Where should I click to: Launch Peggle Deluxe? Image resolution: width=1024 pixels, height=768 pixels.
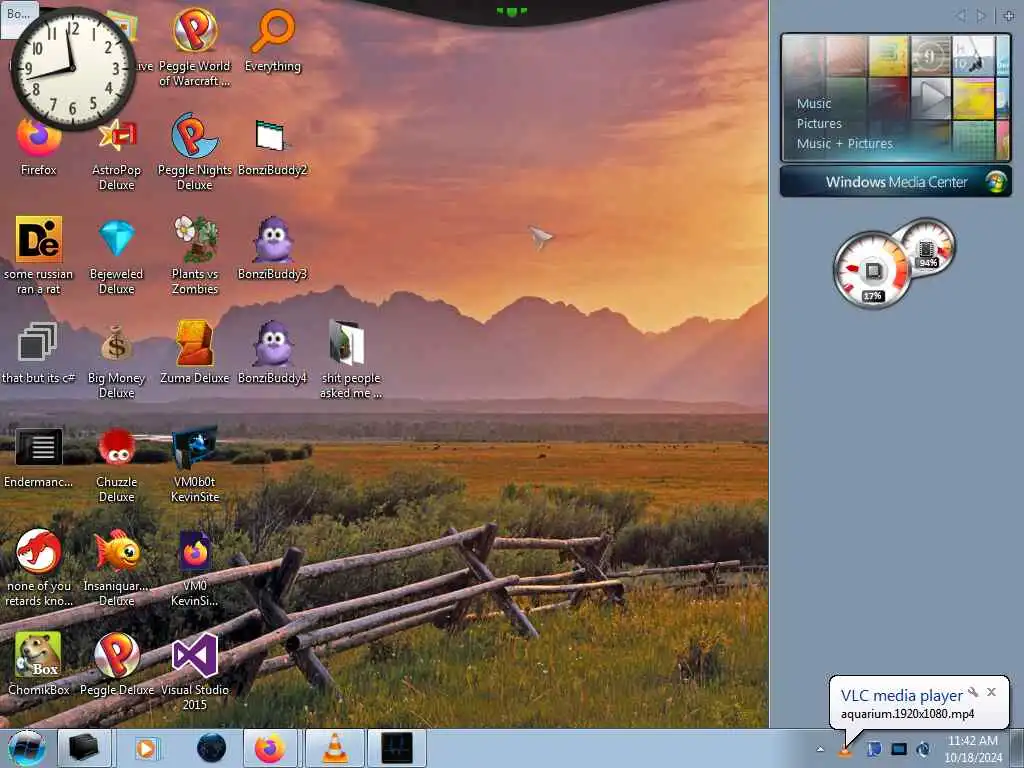click(x=116, y=663)
